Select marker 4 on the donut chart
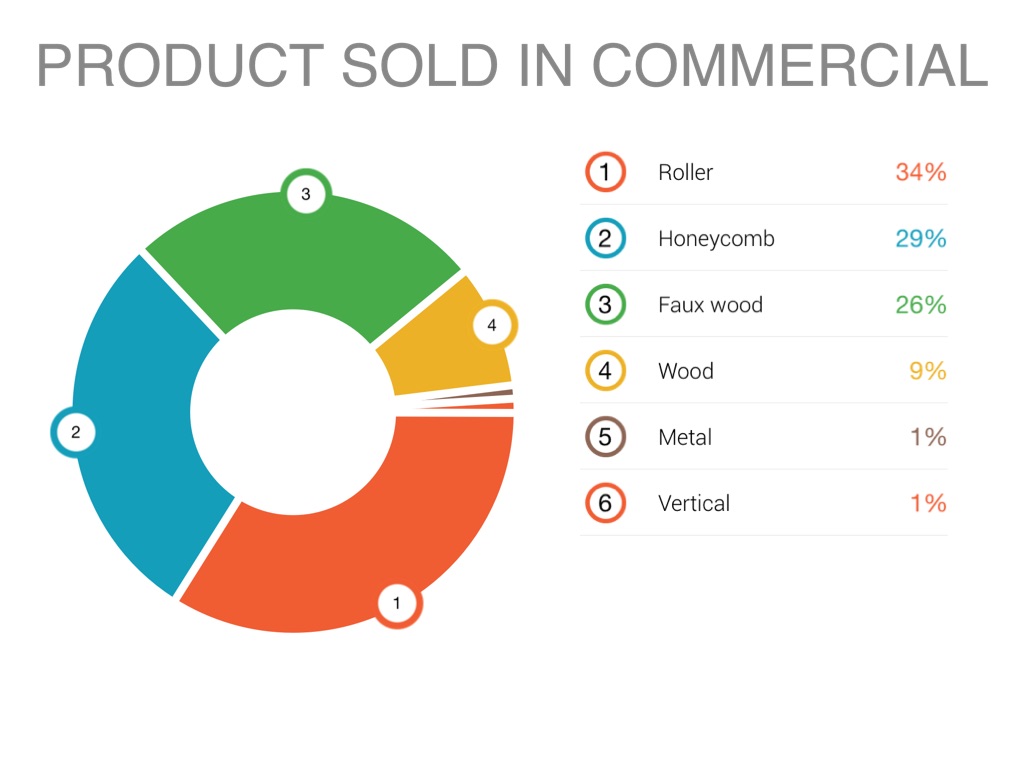 point(491,325)
